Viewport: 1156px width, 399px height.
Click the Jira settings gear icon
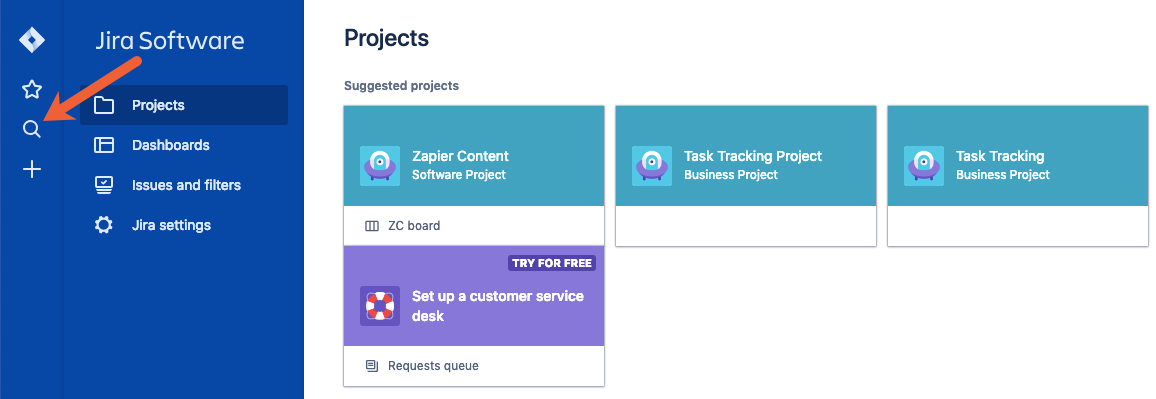104,225
